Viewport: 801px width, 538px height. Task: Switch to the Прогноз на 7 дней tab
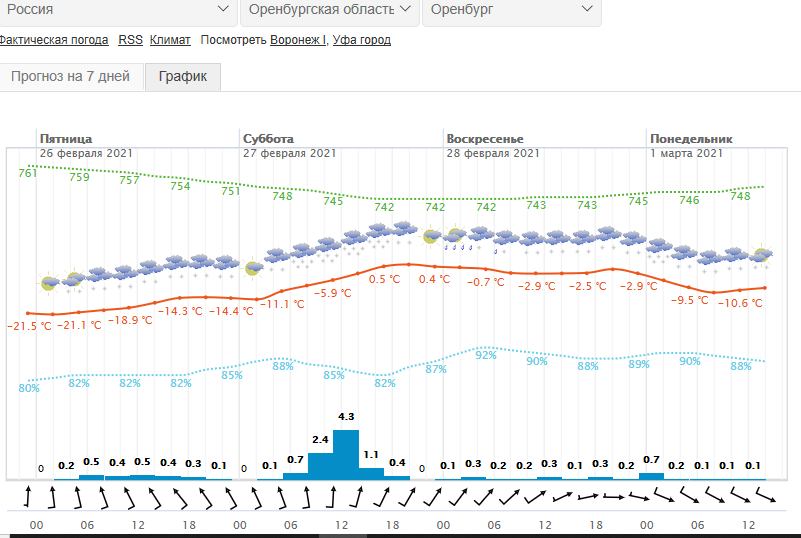[x=70, y=77]
